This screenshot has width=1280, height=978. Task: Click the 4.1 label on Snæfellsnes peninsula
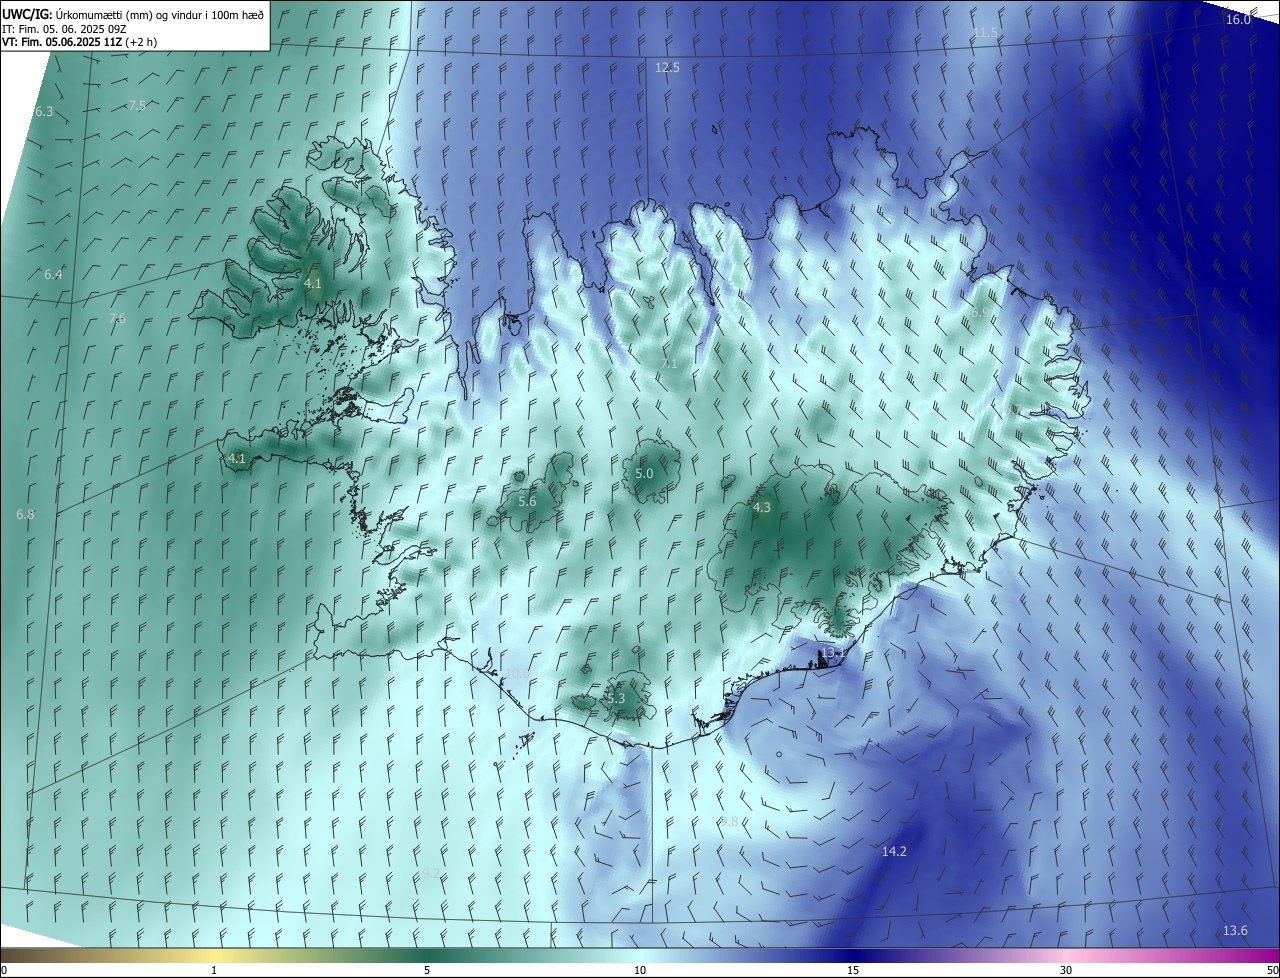point(237,459)
